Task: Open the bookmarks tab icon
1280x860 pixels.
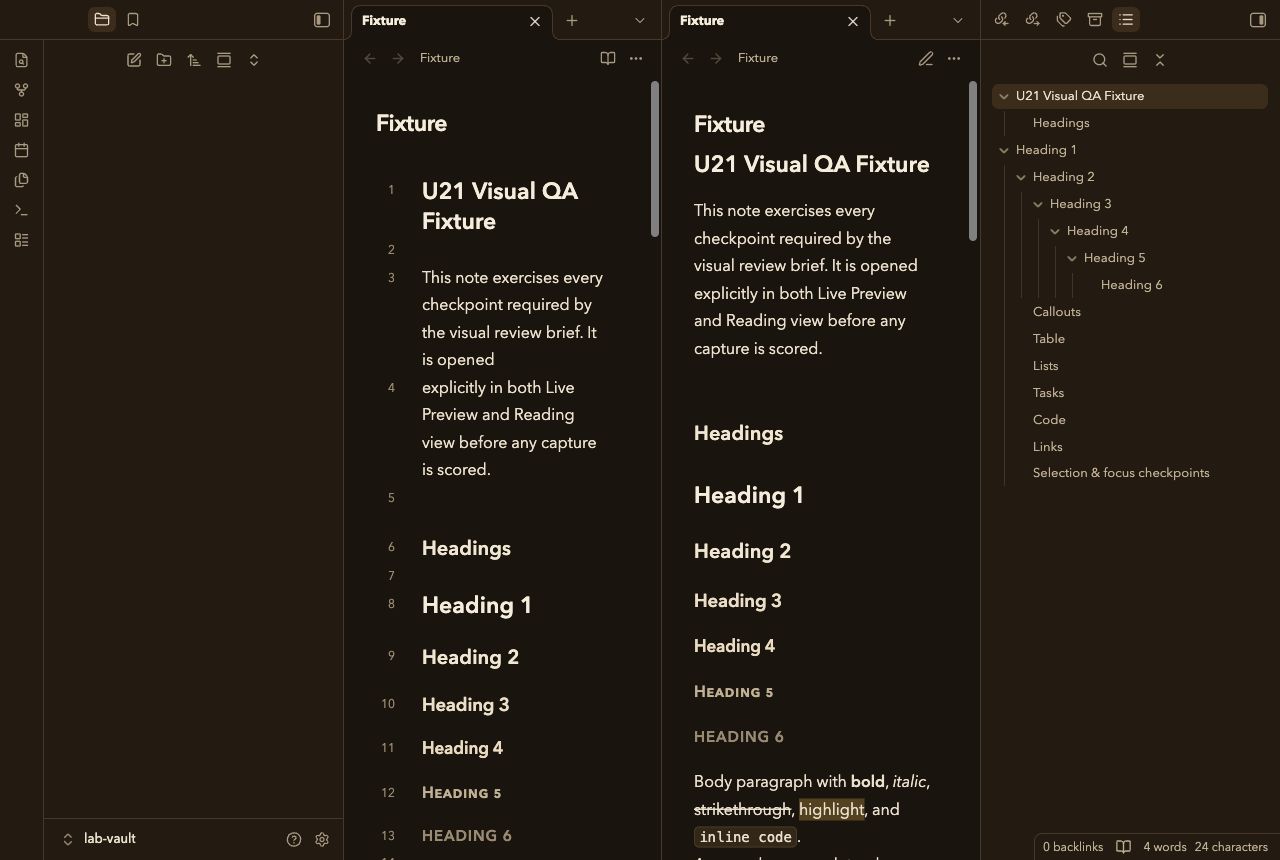Action: coord(133,20)
